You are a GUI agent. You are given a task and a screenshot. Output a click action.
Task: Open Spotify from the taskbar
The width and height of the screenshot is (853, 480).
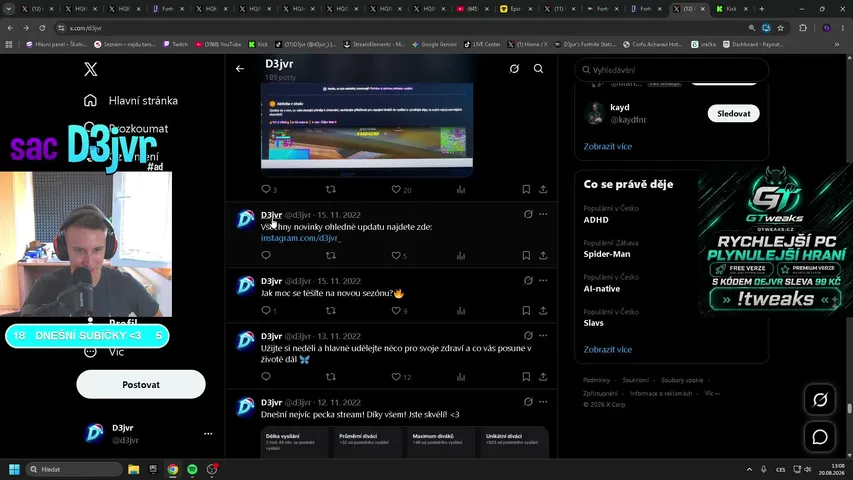(192, 469)
